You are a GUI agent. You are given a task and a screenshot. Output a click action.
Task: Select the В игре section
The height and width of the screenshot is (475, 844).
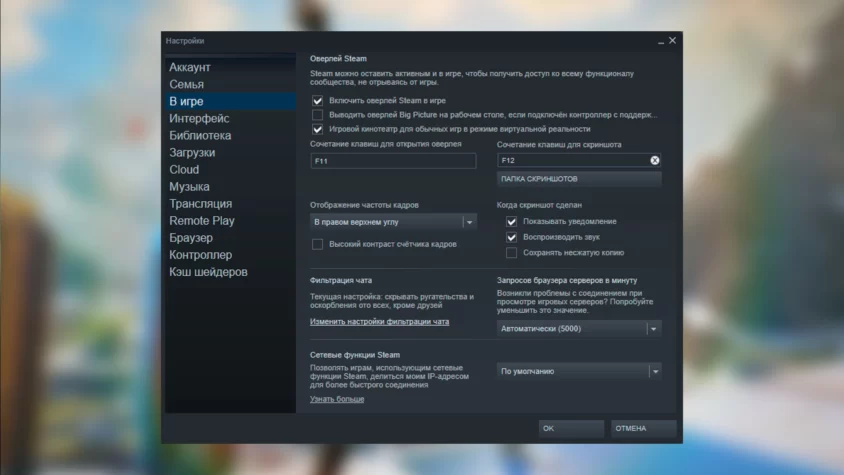pos(230,101)
